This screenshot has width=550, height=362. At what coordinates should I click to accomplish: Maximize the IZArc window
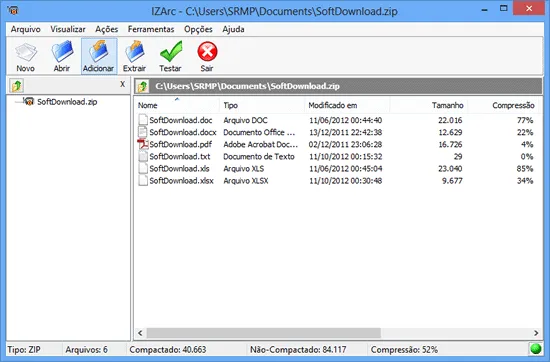coord(503,9)
